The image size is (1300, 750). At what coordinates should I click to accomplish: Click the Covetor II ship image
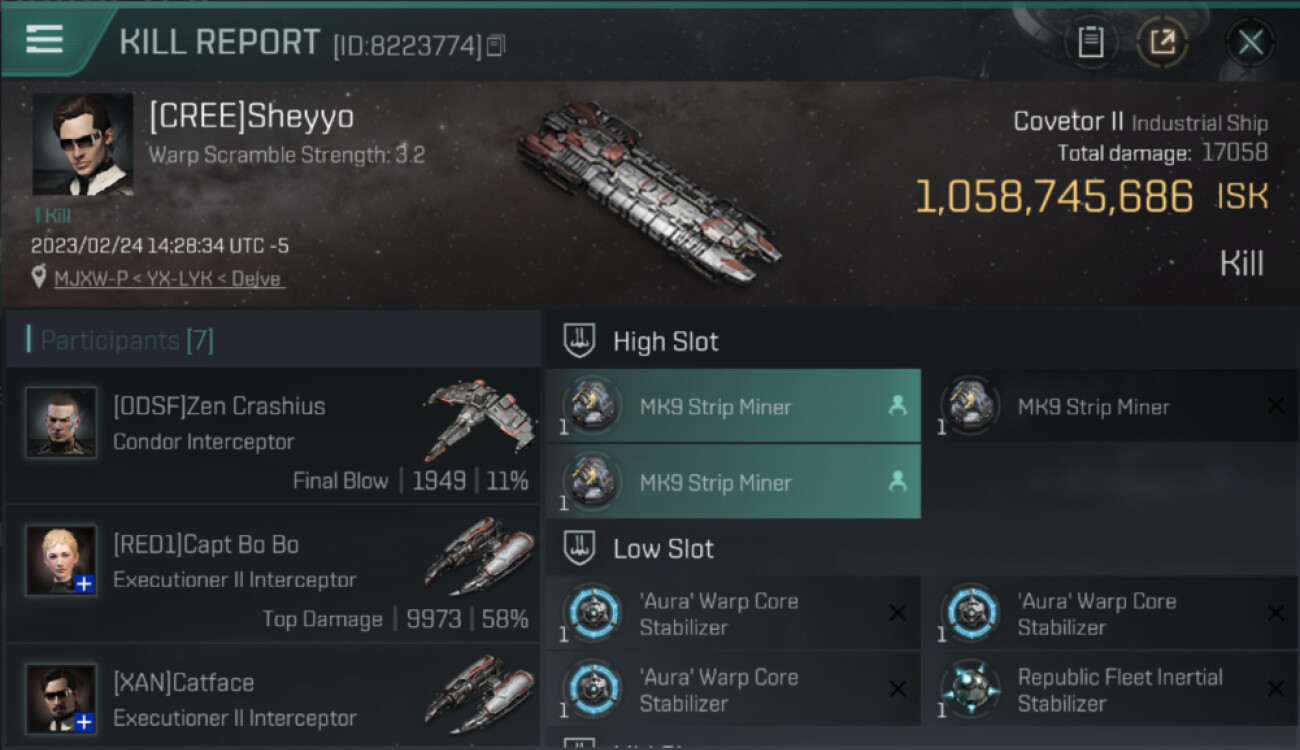[x=650, y=190]
